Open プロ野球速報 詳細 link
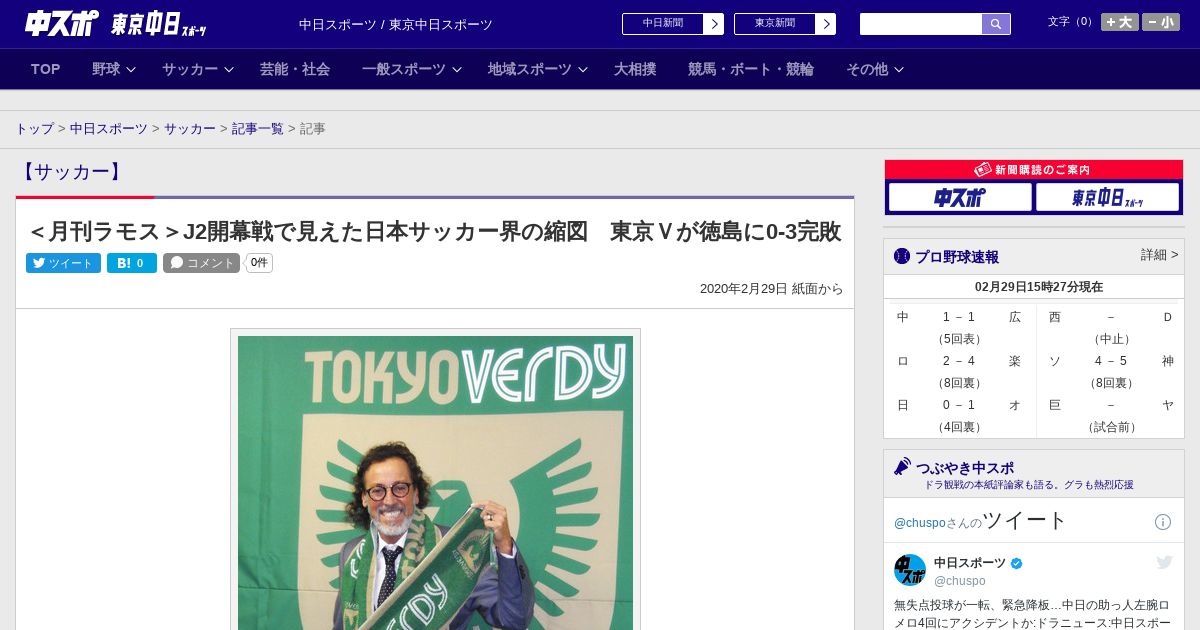This screenshot has width=1200, height=630. tap(1160, 255)
